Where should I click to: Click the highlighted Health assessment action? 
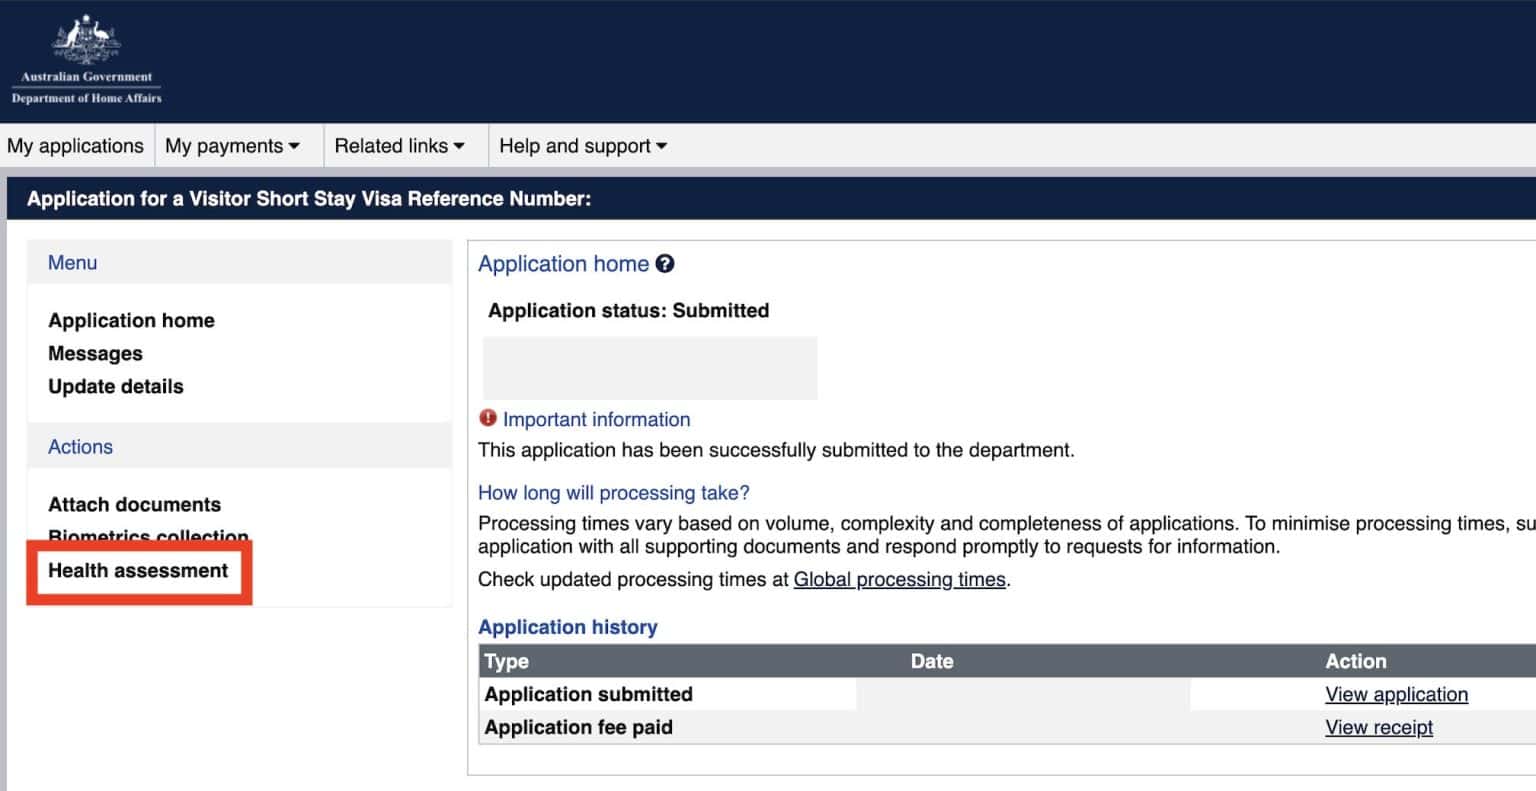tap(138, 570)
